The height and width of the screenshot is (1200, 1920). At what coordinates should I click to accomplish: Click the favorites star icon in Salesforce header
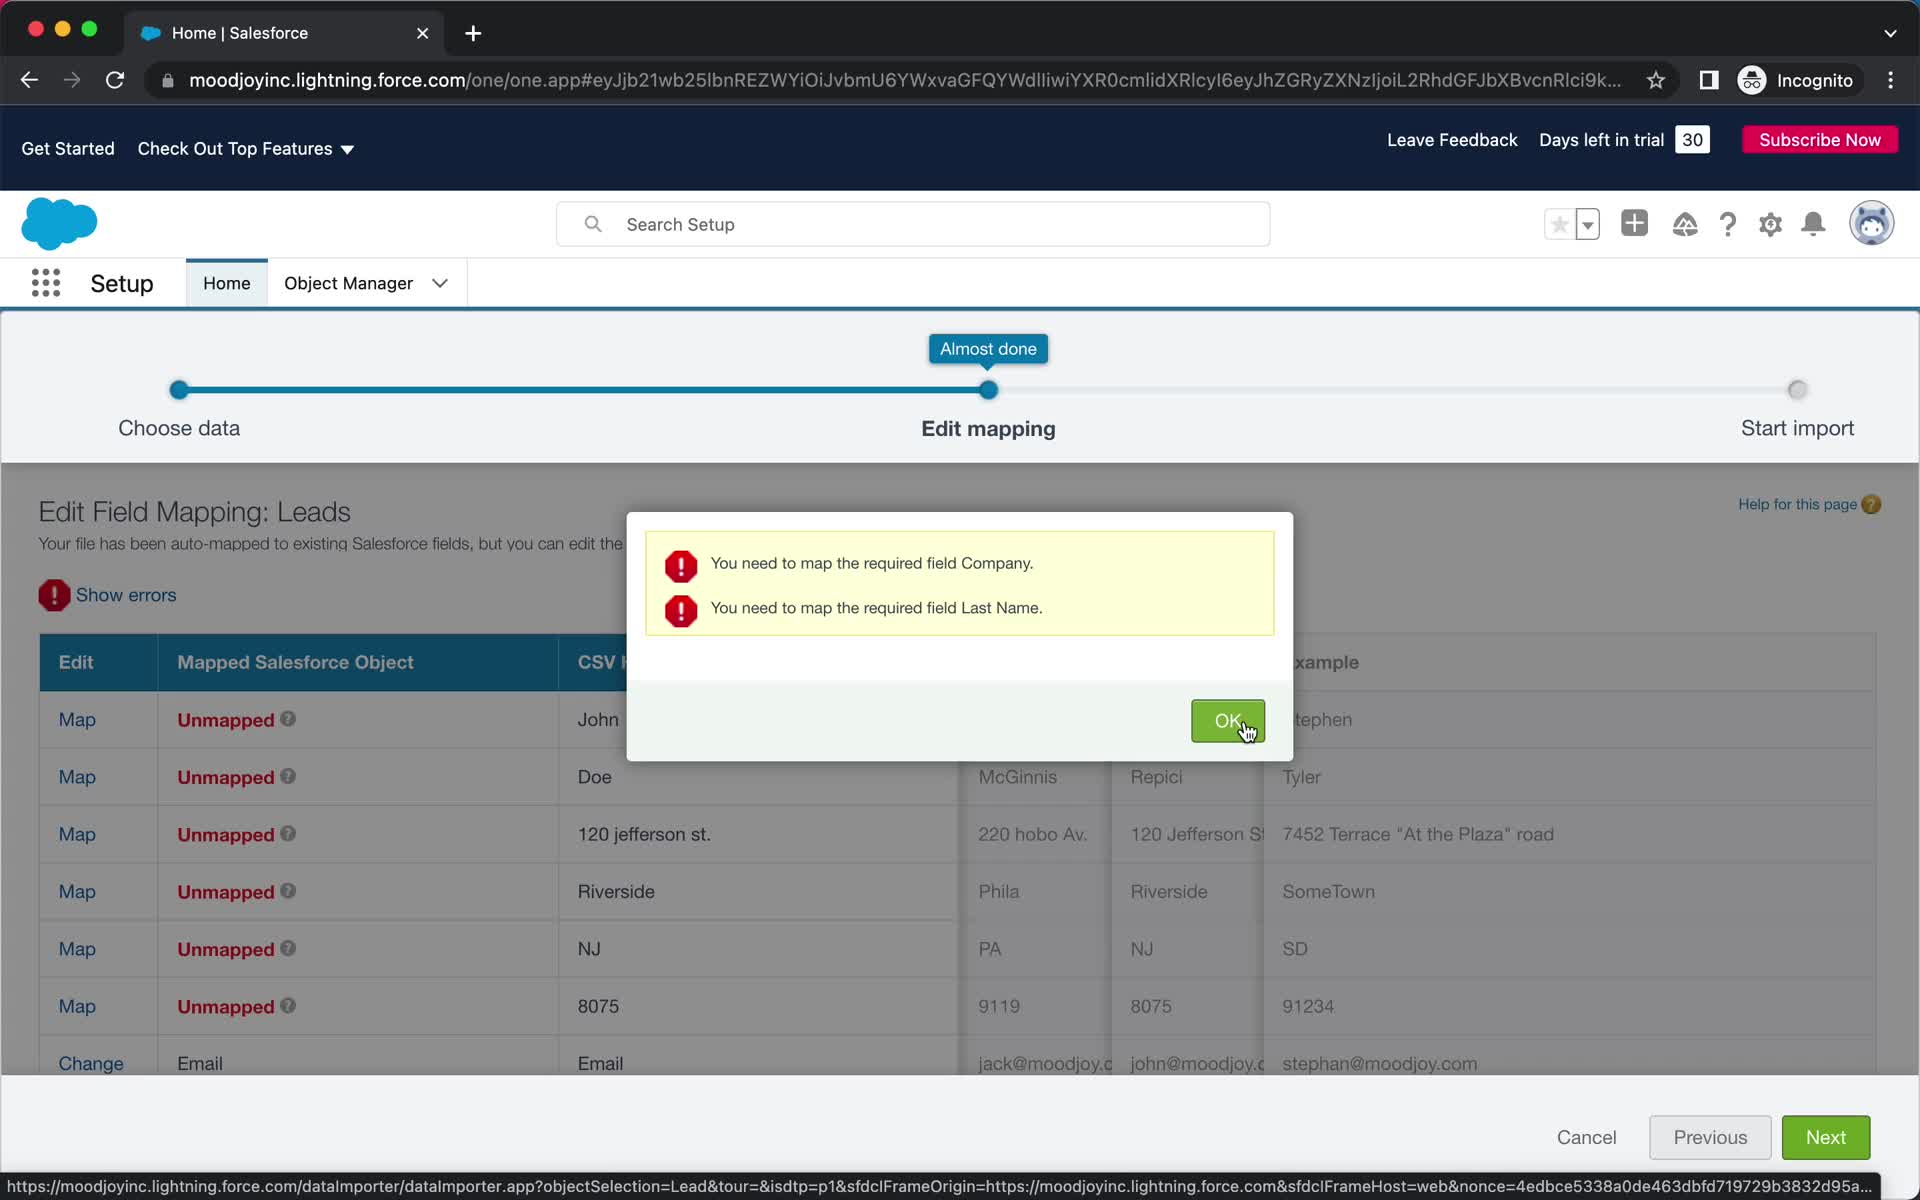pos(1559,224)
